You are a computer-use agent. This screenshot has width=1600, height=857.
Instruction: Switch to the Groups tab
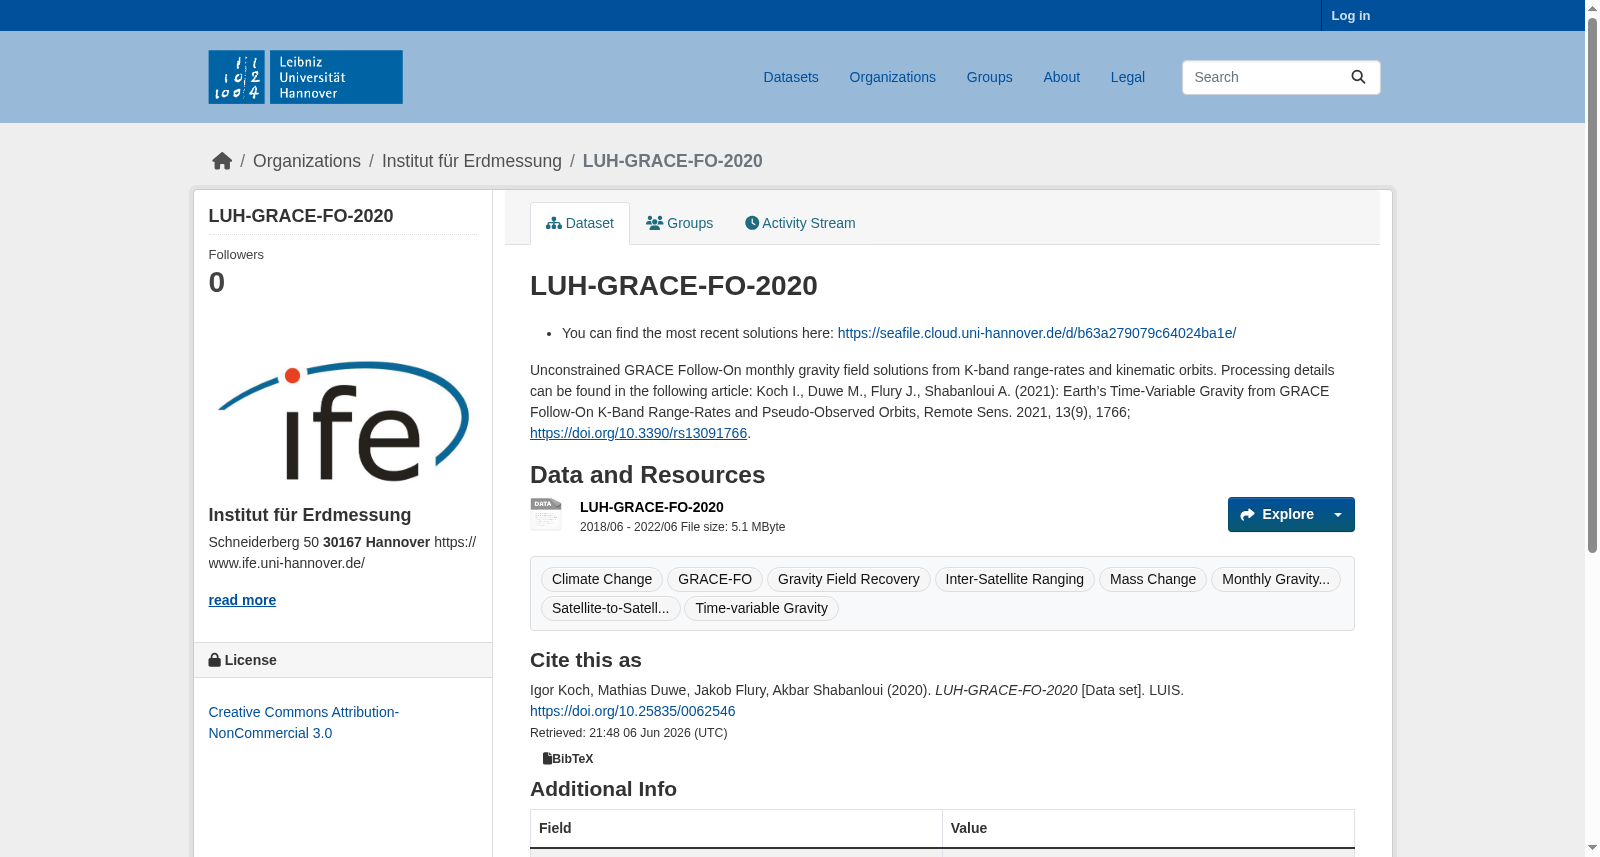point(680,223)
